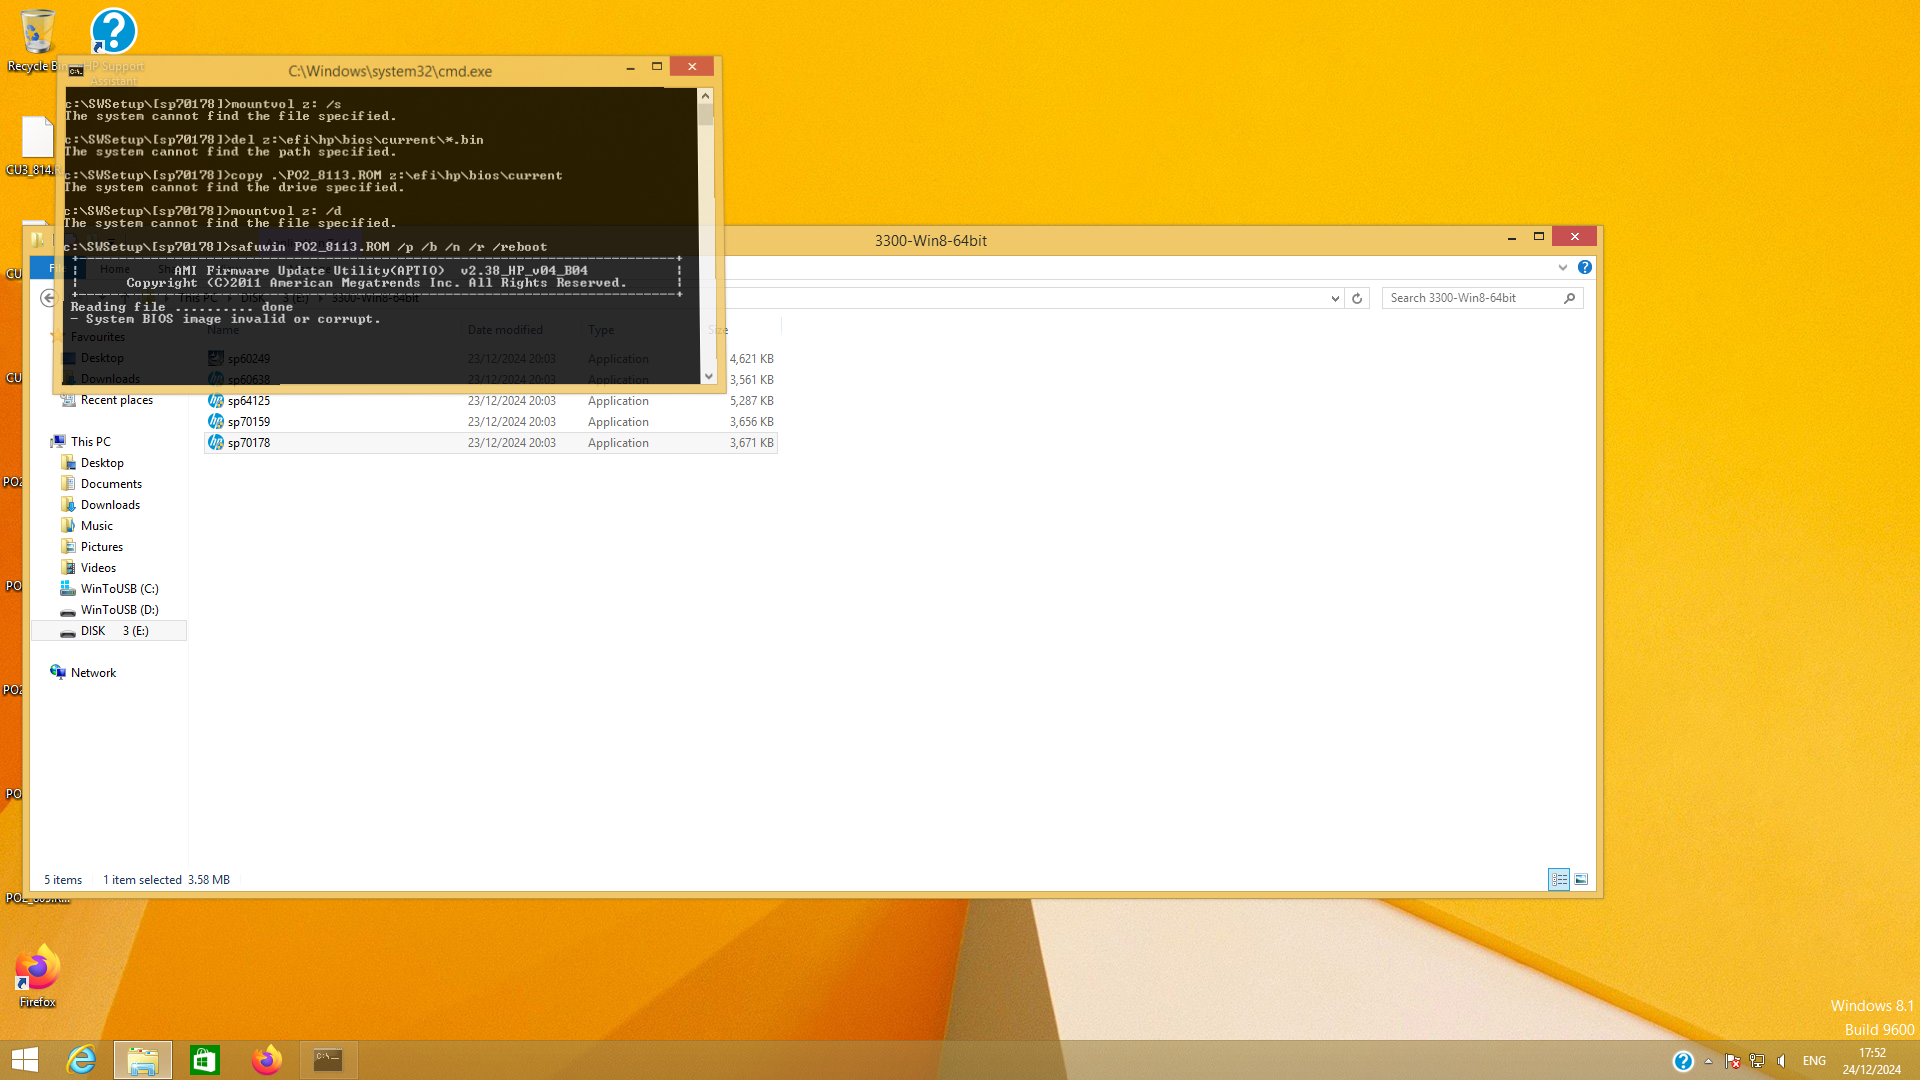Launch Firefox from the taskbar
The width and height of the screenshot is (1920, 1080).
(x=267, y=1060)
